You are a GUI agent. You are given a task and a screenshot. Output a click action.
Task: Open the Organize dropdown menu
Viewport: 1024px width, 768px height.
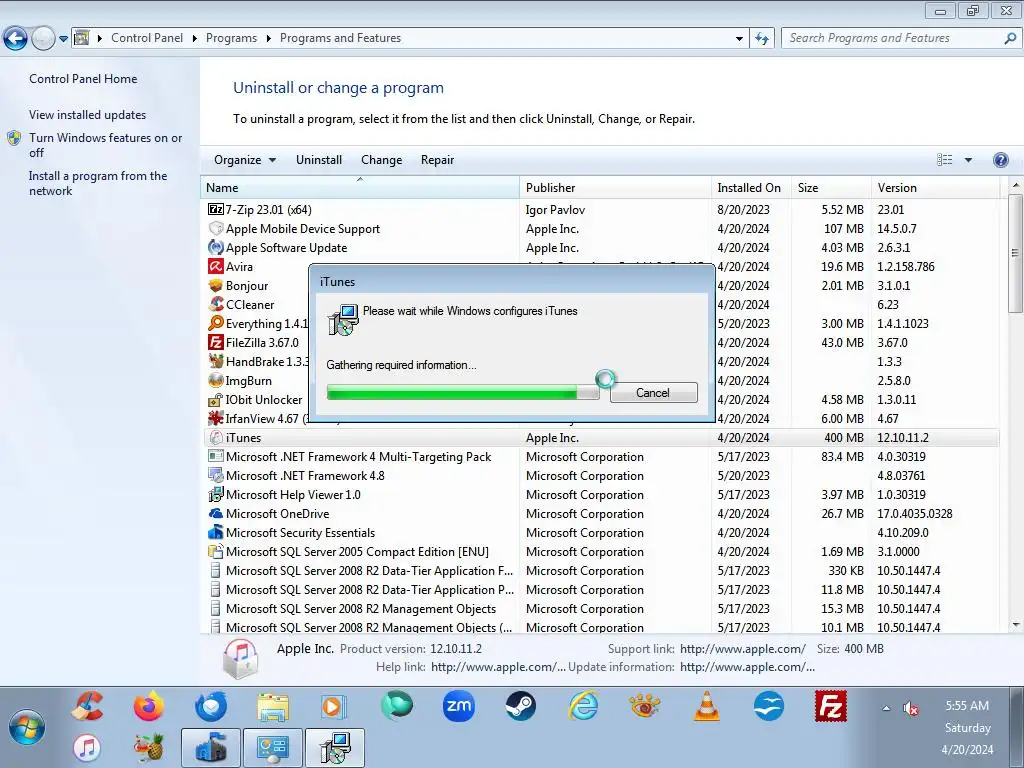click(245, 160)
